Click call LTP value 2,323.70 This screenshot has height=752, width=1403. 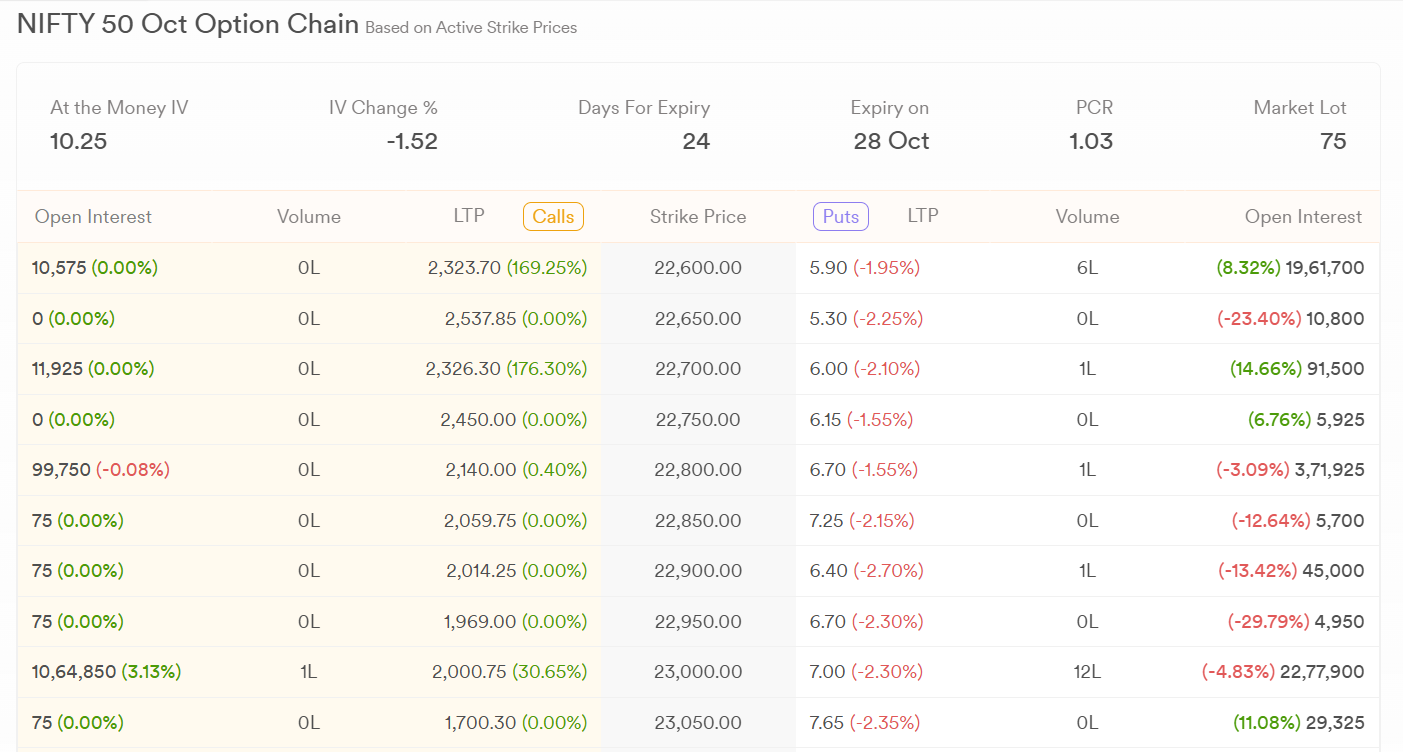coord(463,268)
